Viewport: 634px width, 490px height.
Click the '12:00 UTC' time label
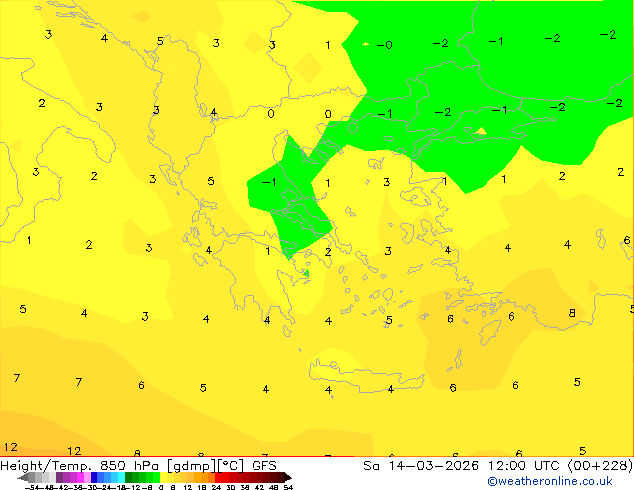tap(524, 466)
